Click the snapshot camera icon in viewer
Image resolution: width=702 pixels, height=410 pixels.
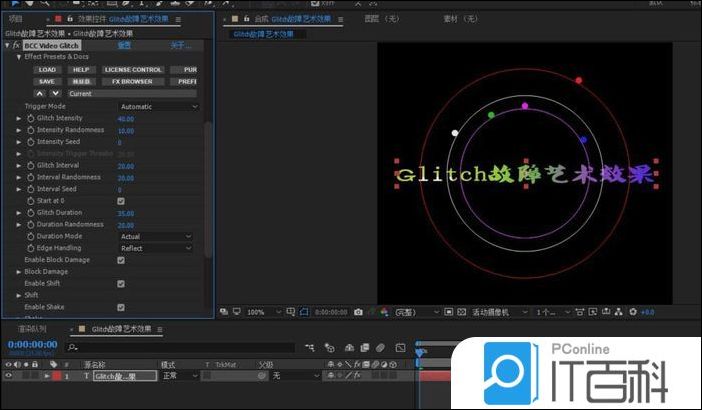pos(358,312)
